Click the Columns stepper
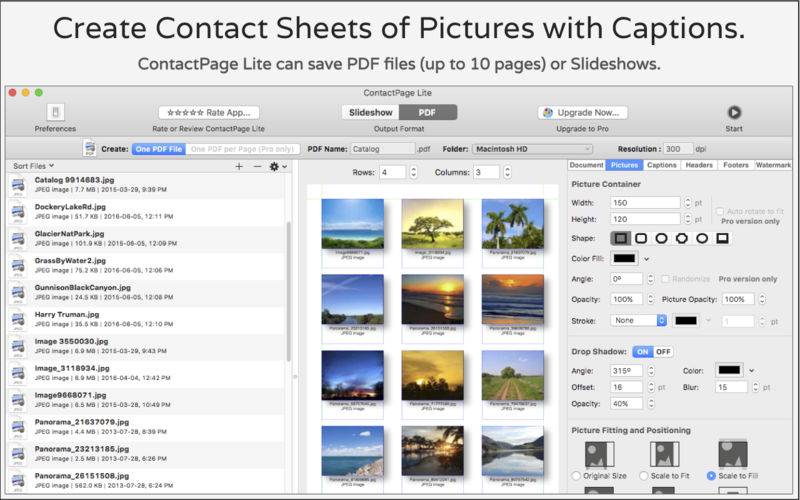 [x=507, y=172]
